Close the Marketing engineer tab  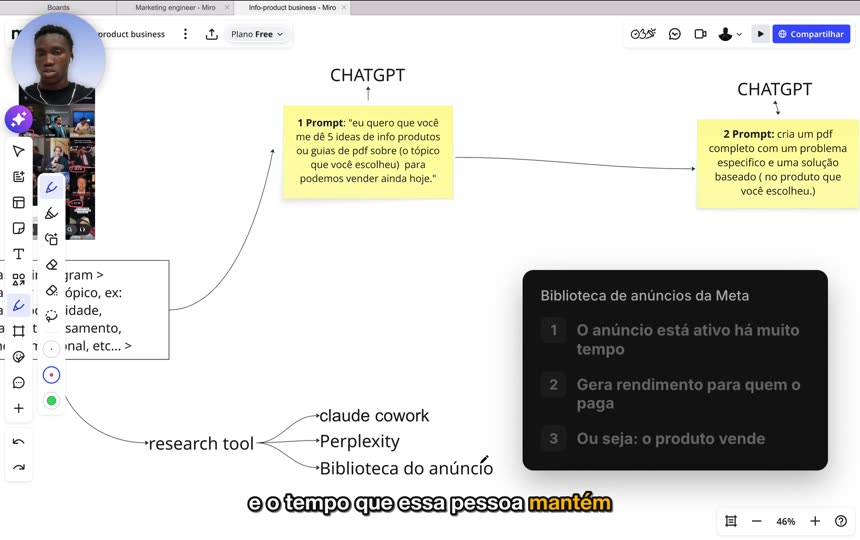click(x=227, y=8)
